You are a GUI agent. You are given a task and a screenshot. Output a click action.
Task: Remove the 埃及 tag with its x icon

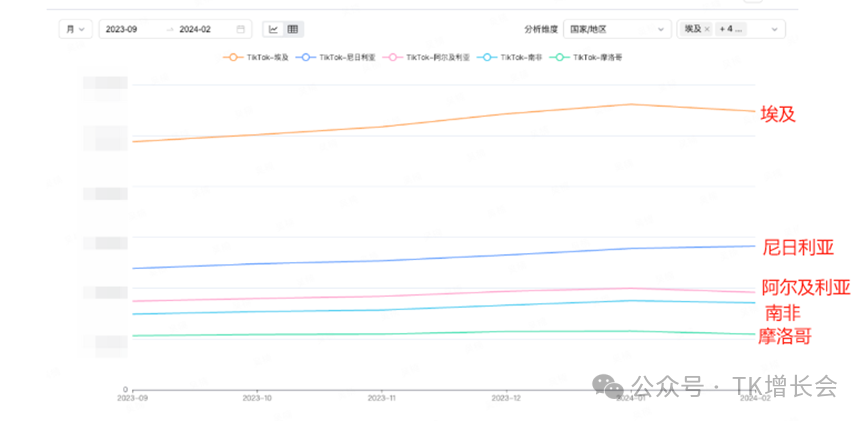click(x=707, y=30)
